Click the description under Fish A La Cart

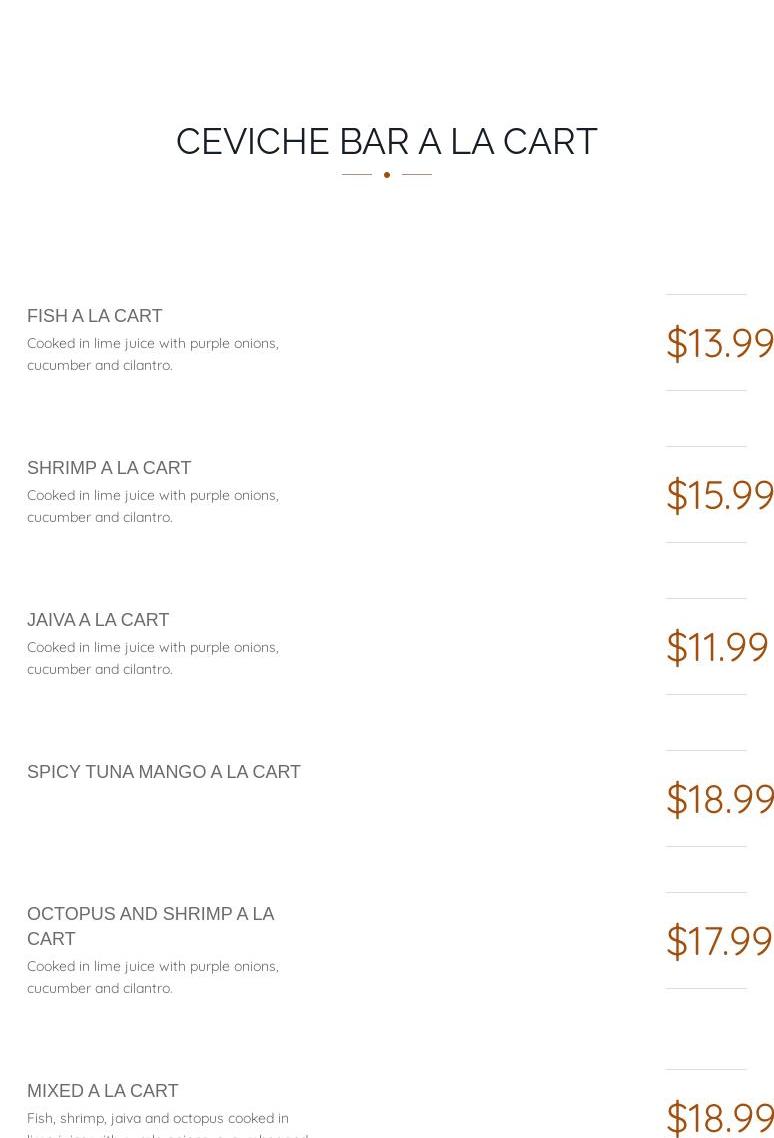tap(153, 354)
